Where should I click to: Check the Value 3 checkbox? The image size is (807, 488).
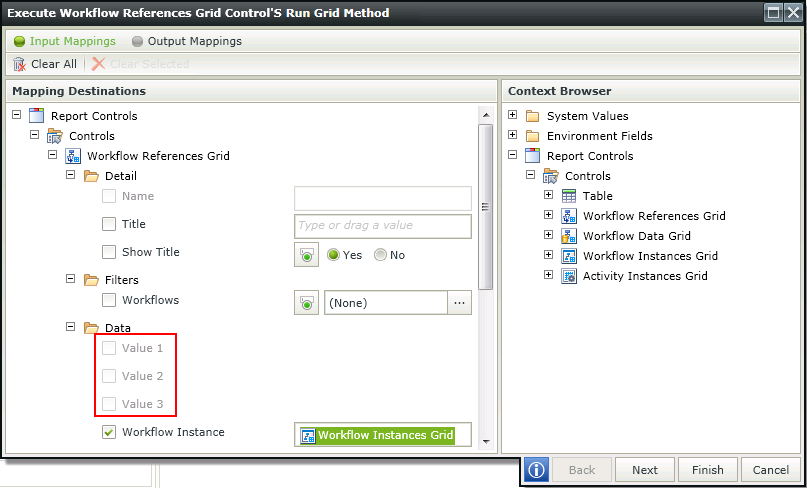[x=109, y=404]
